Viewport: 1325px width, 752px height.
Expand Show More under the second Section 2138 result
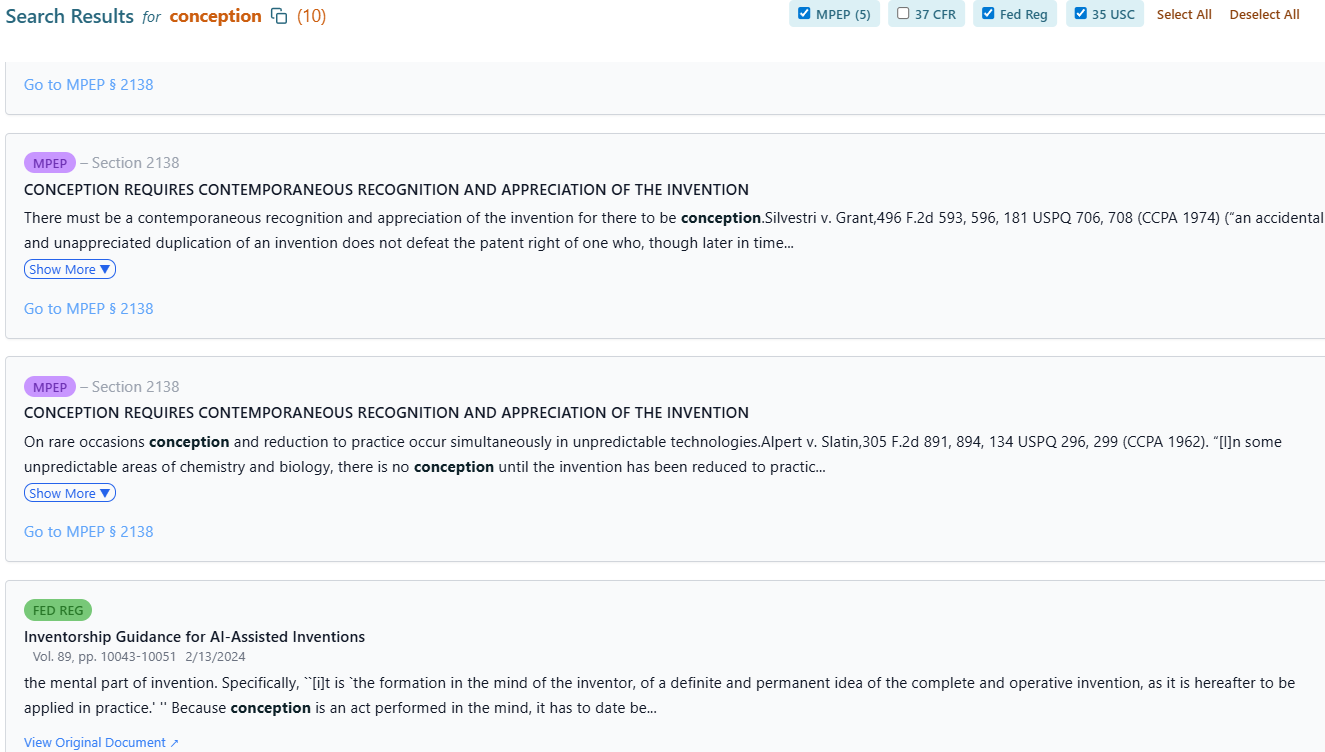pyautogui.click(x=69, y=492)
